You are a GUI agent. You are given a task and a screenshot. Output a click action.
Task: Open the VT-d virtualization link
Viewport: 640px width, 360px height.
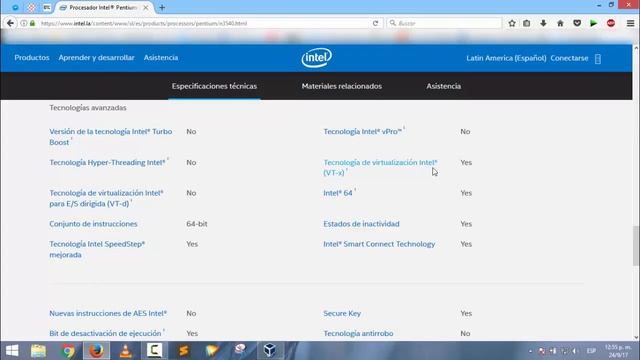(107, 198)
